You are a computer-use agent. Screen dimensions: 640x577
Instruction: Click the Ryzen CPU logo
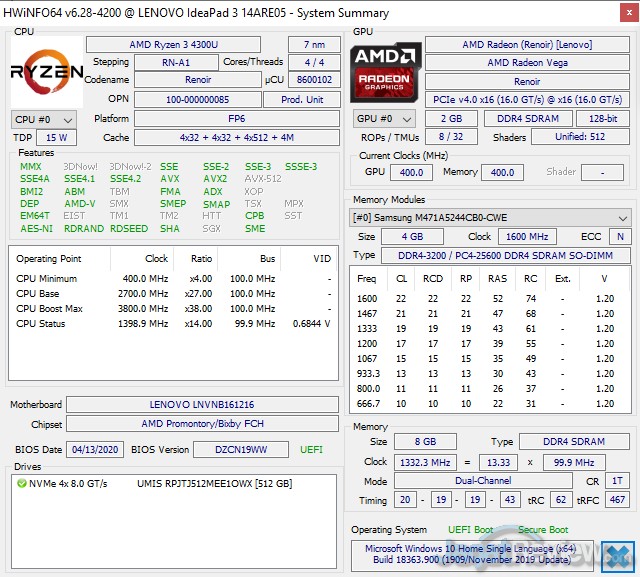click(x=46, y=72)
